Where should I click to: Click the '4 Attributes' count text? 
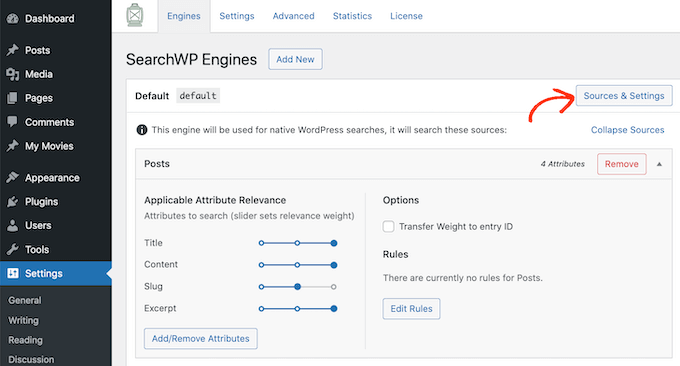pos(562,164)
